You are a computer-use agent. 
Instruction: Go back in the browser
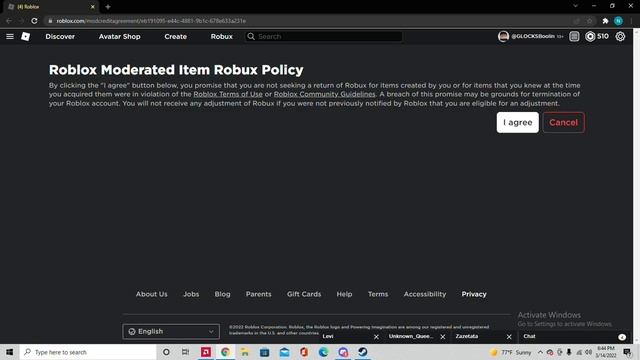pyautogui.click(x=9, y=21)
